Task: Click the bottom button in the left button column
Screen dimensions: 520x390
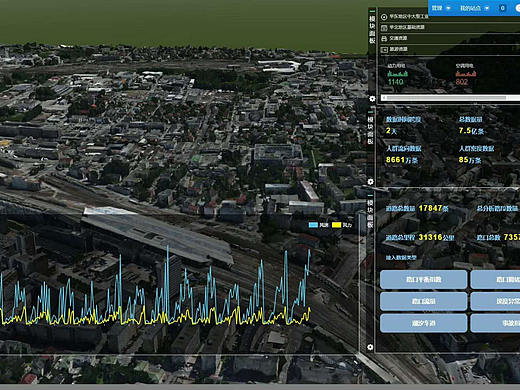Action: click(x=423, y=323)
